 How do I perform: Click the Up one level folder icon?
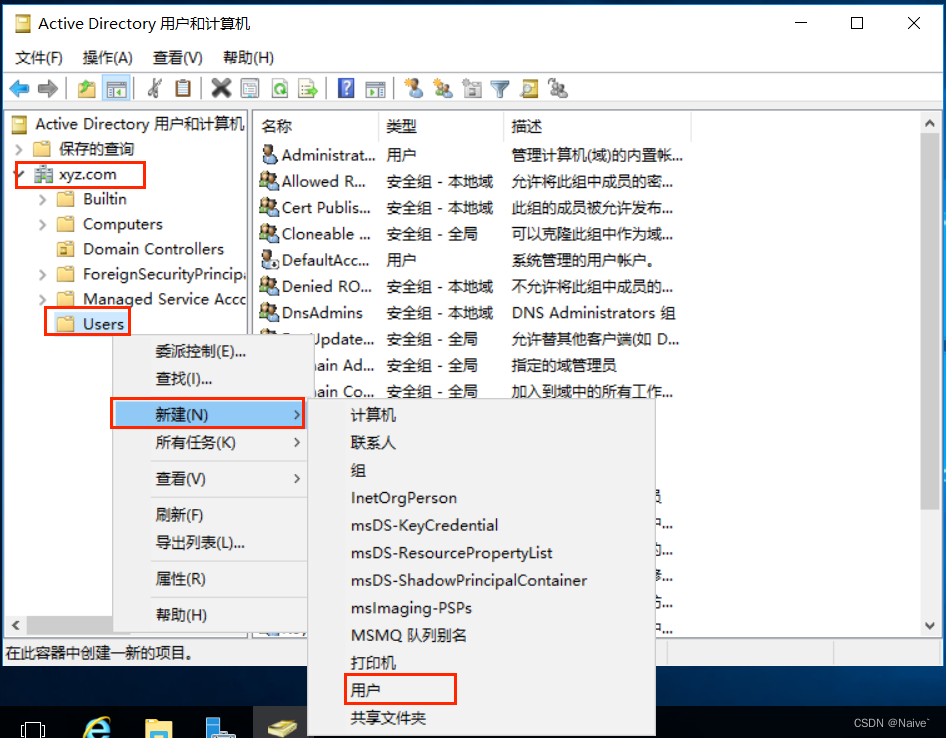87,89
